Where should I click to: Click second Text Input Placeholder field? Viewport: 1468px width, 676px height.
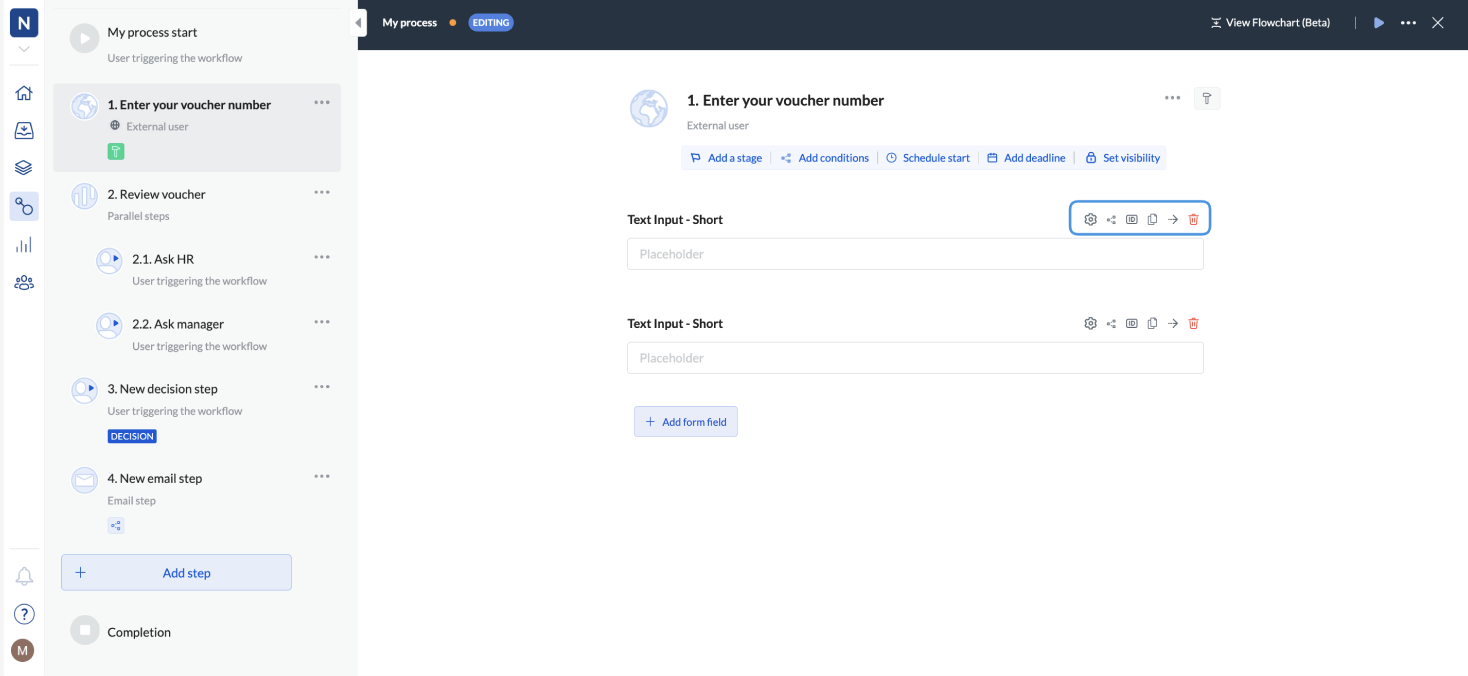click(915, 358)
